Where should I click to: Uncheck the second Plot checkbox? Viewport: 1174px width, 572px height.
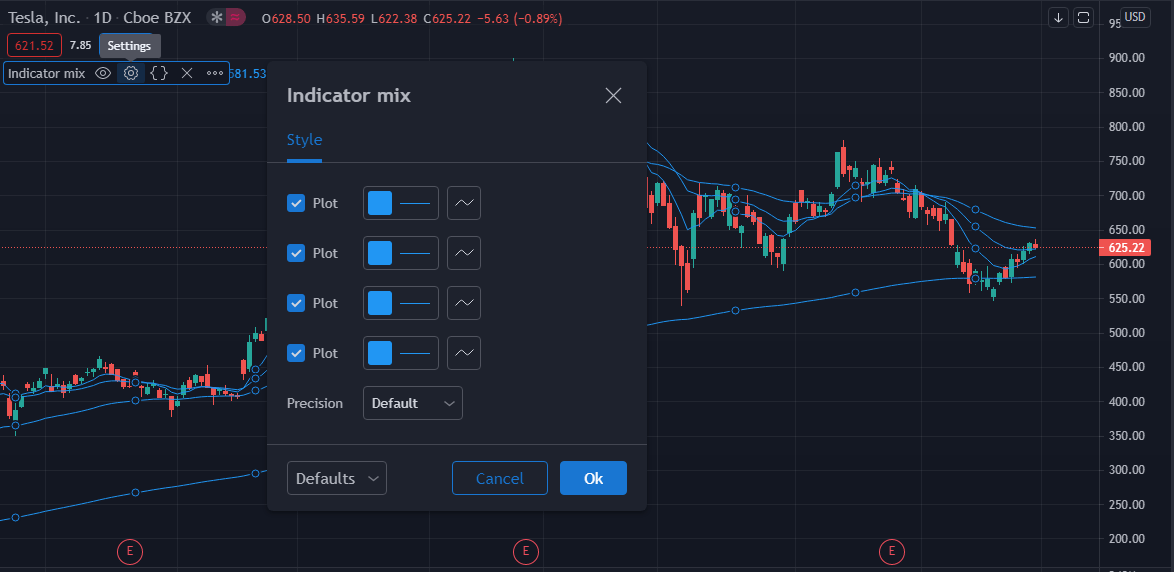pos(296,253)
